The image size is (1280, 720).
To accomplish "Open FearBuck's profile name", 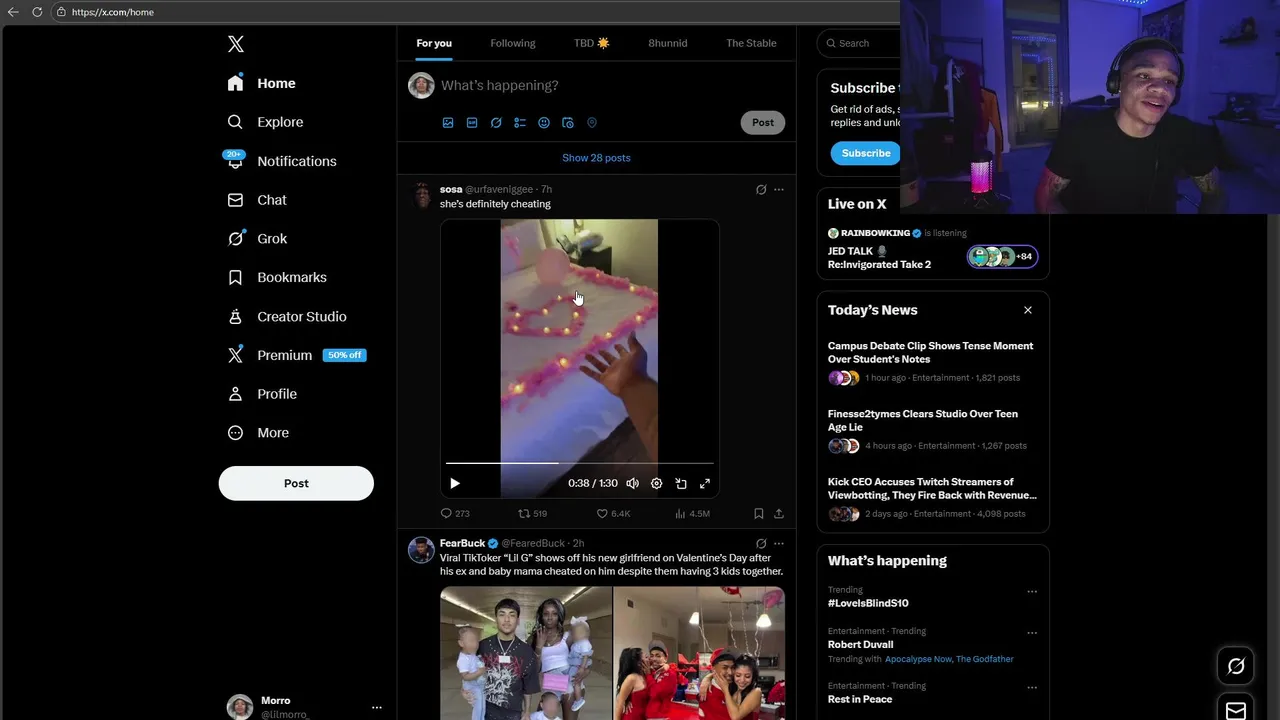I will 462,543.
